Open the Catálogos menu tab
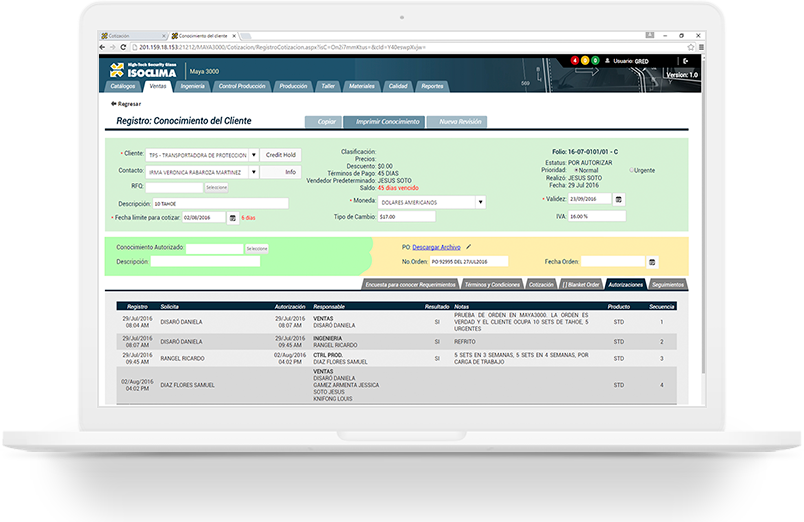The image size is (804, 522). click(123, 86)
